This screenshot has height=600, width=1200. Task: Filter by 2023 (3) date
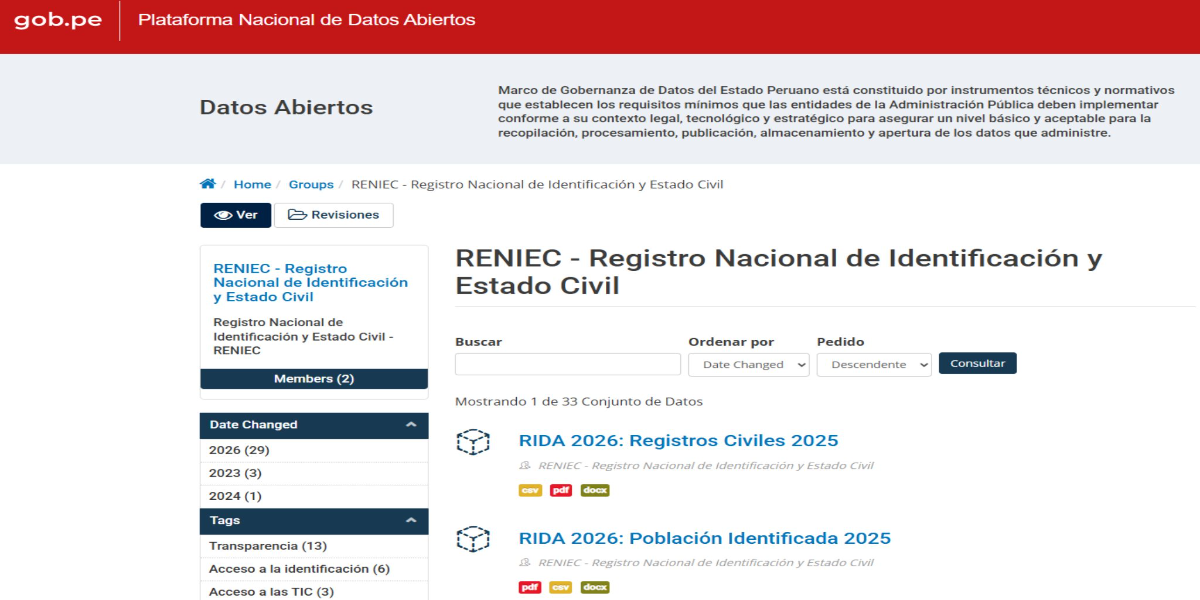click(x=235, y=473)
